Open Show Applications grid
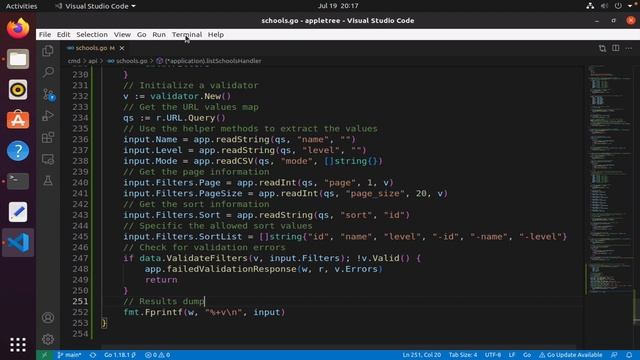 click(x=18, y=344)
